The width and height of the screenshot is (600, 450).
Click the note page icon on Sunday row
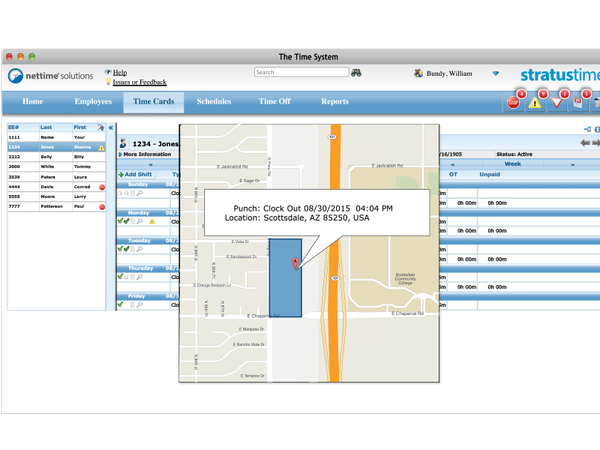(x=133, y=193)
